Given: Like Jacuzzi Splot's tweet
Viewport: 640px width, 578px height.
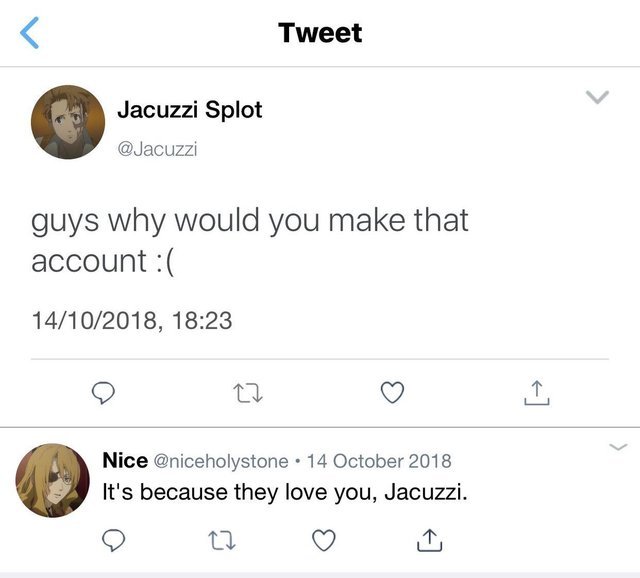Looking at the screenshot, I should (393, 394).
